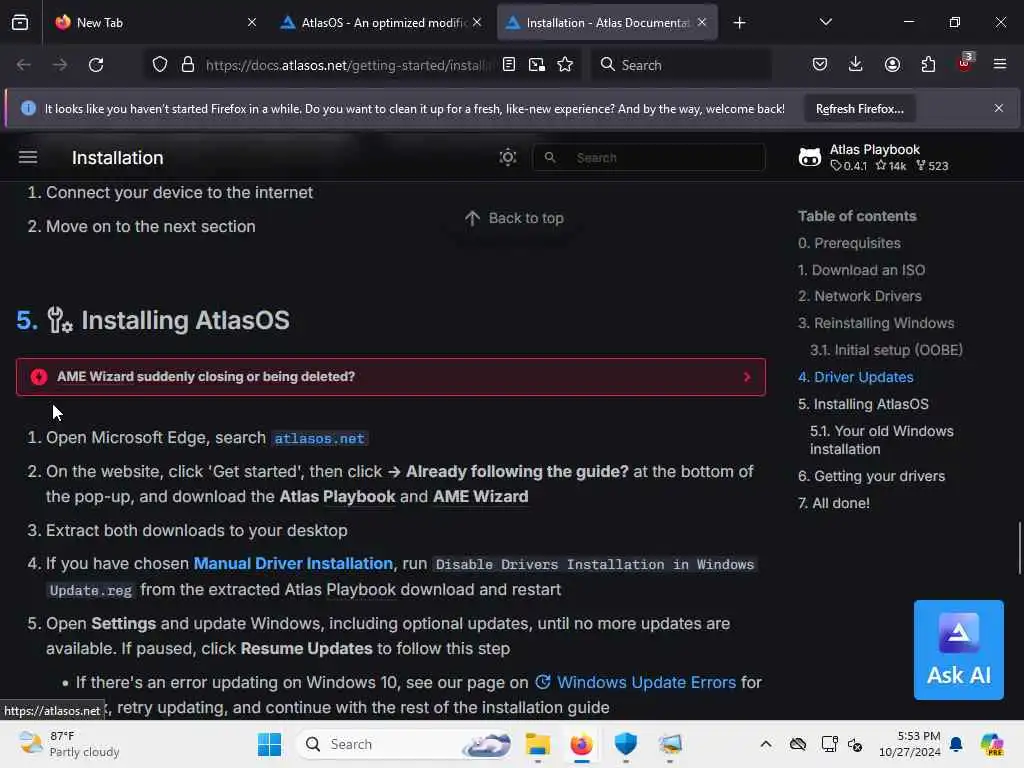The height and width of the screenshot is (768, 1024).
Task: Open uBlock Origin extension icon
Action: pos(965,63)
